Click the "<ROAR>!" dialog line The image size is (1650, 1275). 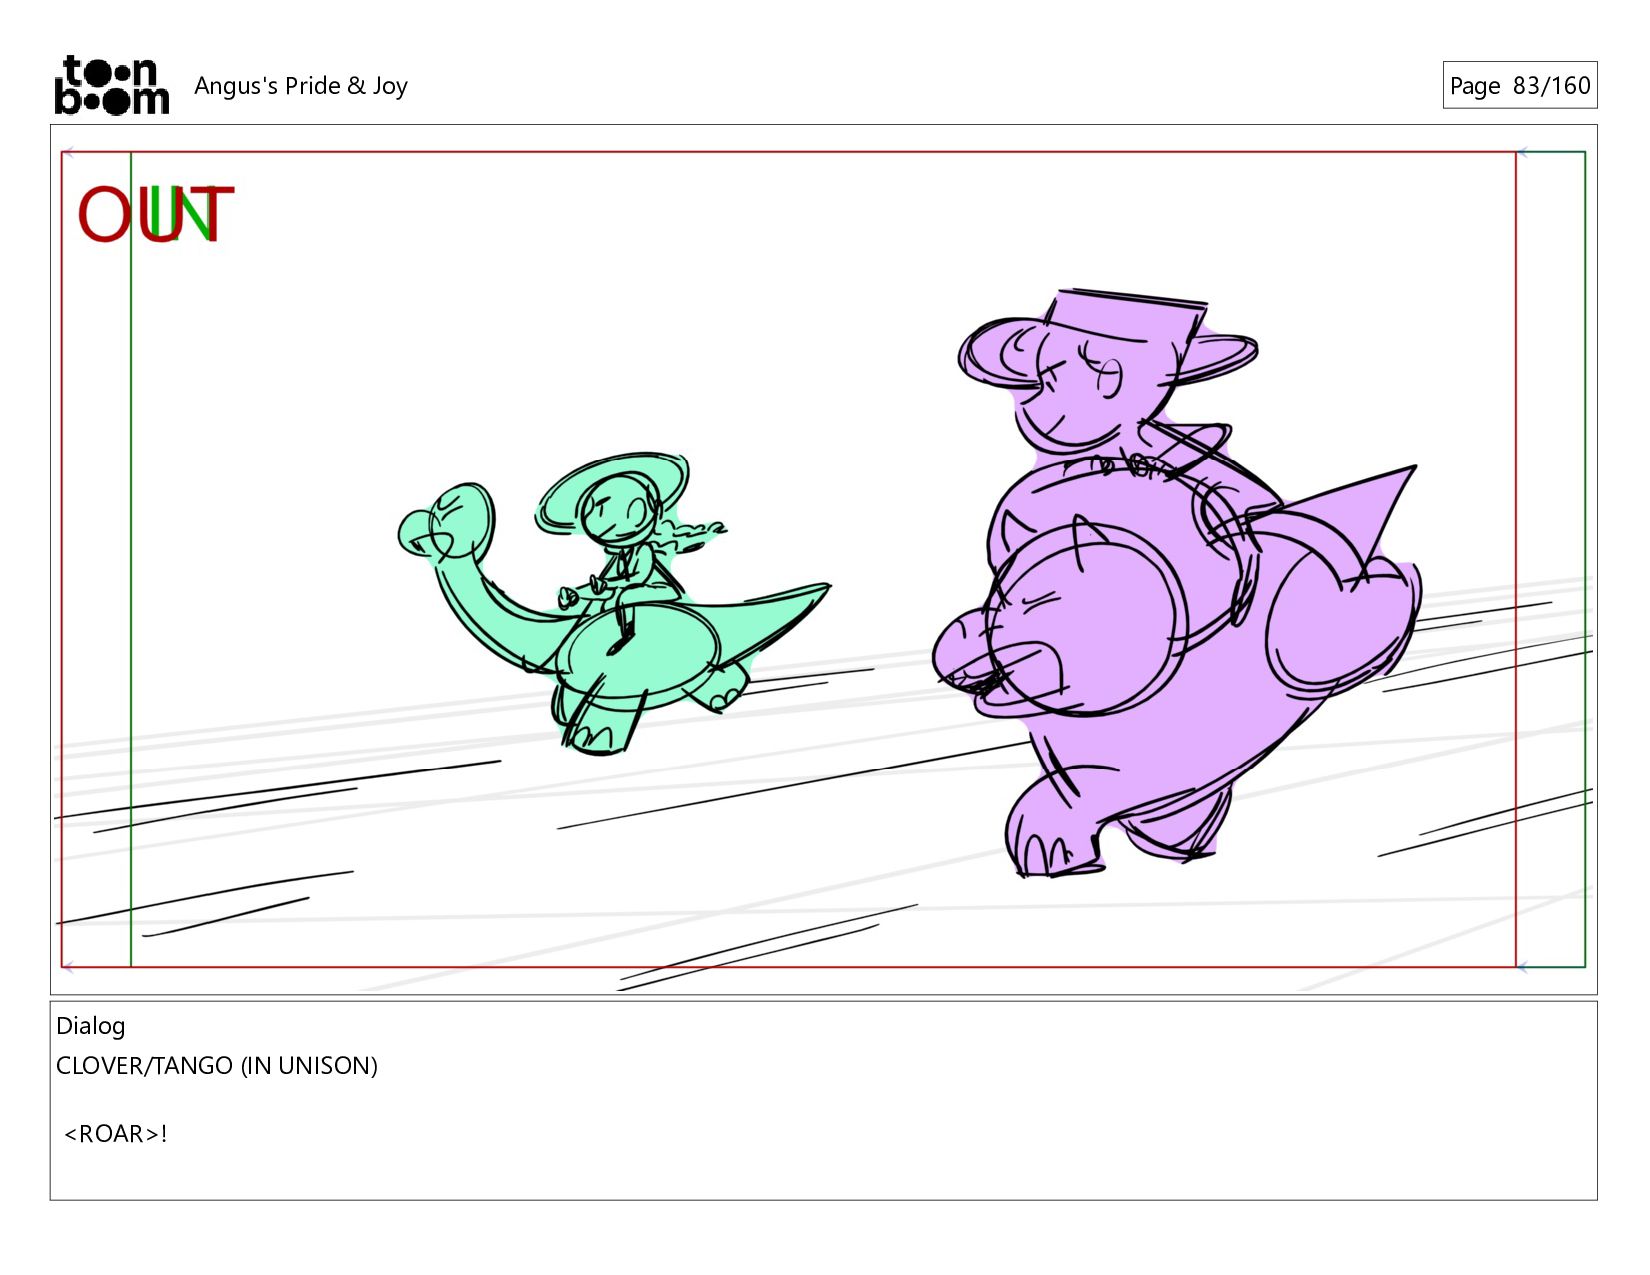click(x=115, y=1134)
